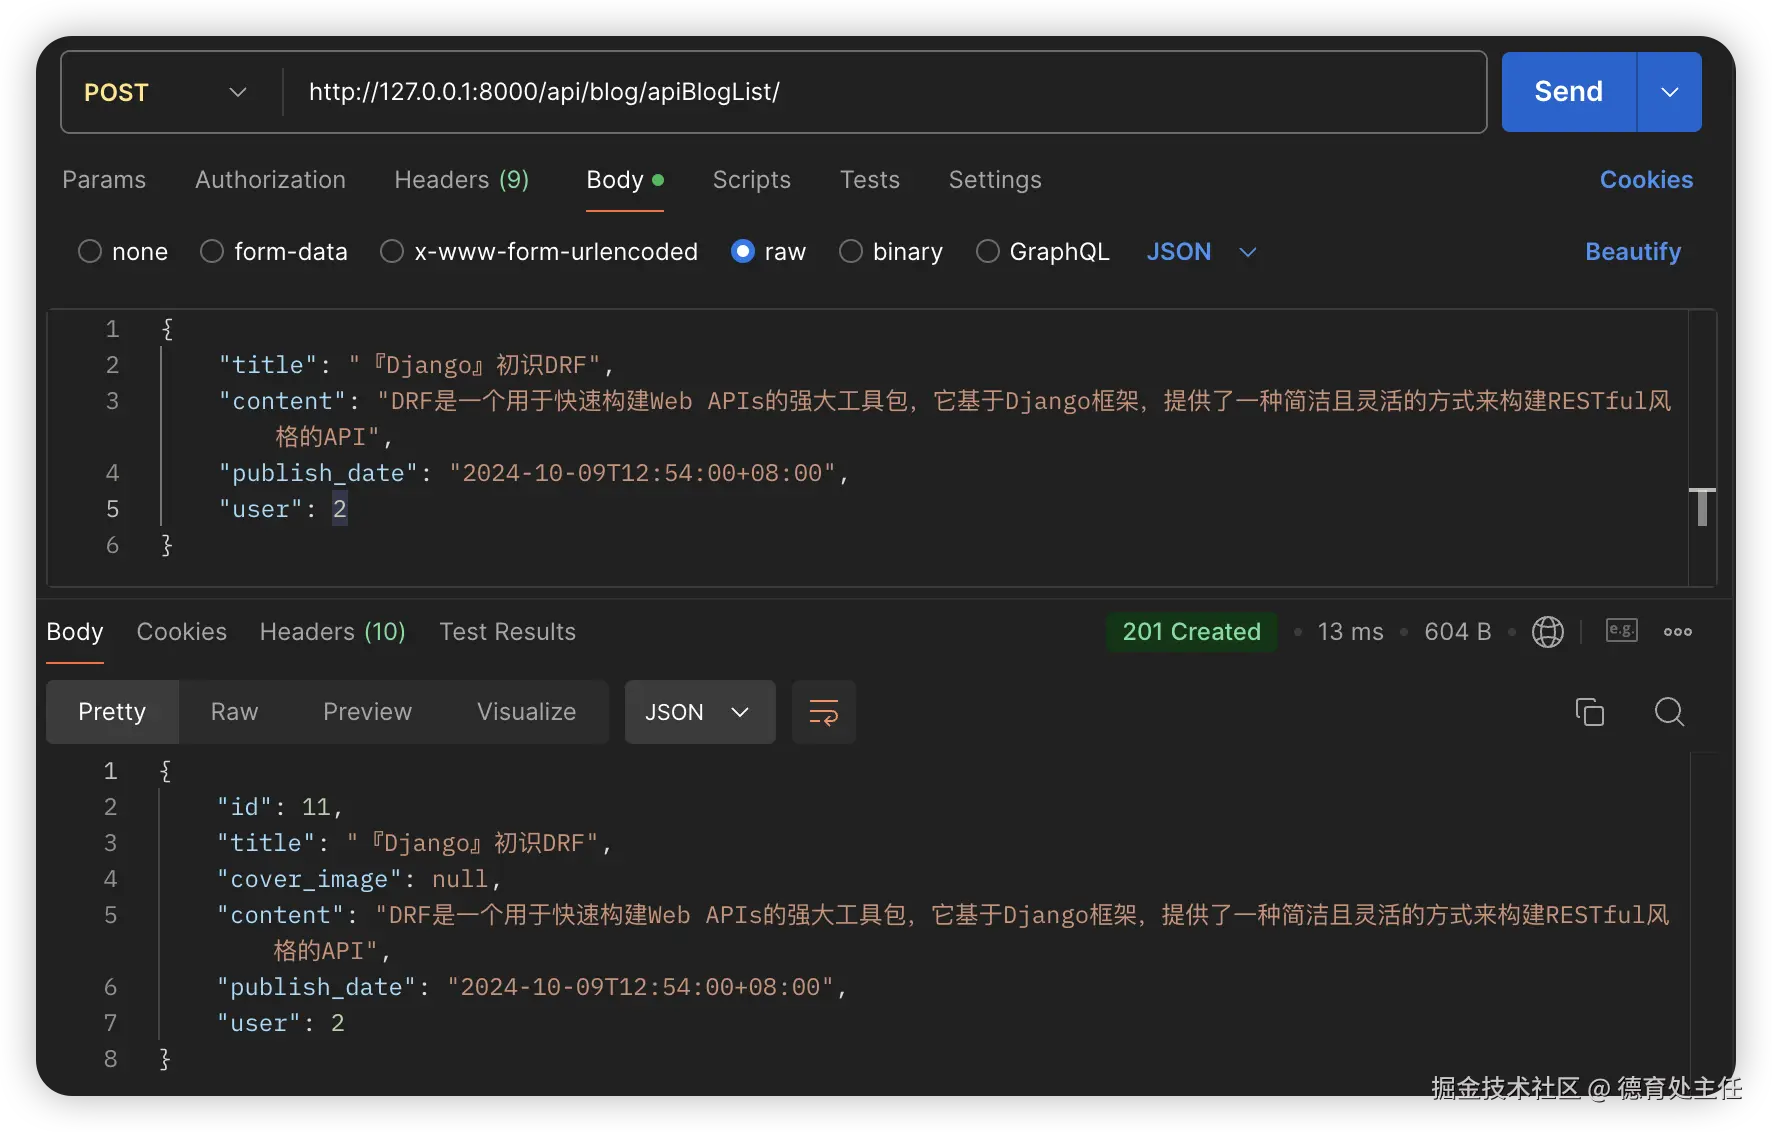The height and width of the screenshot is (1132, 1772).
Task: Click the search response magnifier icon
Action: click(1669, 712)
